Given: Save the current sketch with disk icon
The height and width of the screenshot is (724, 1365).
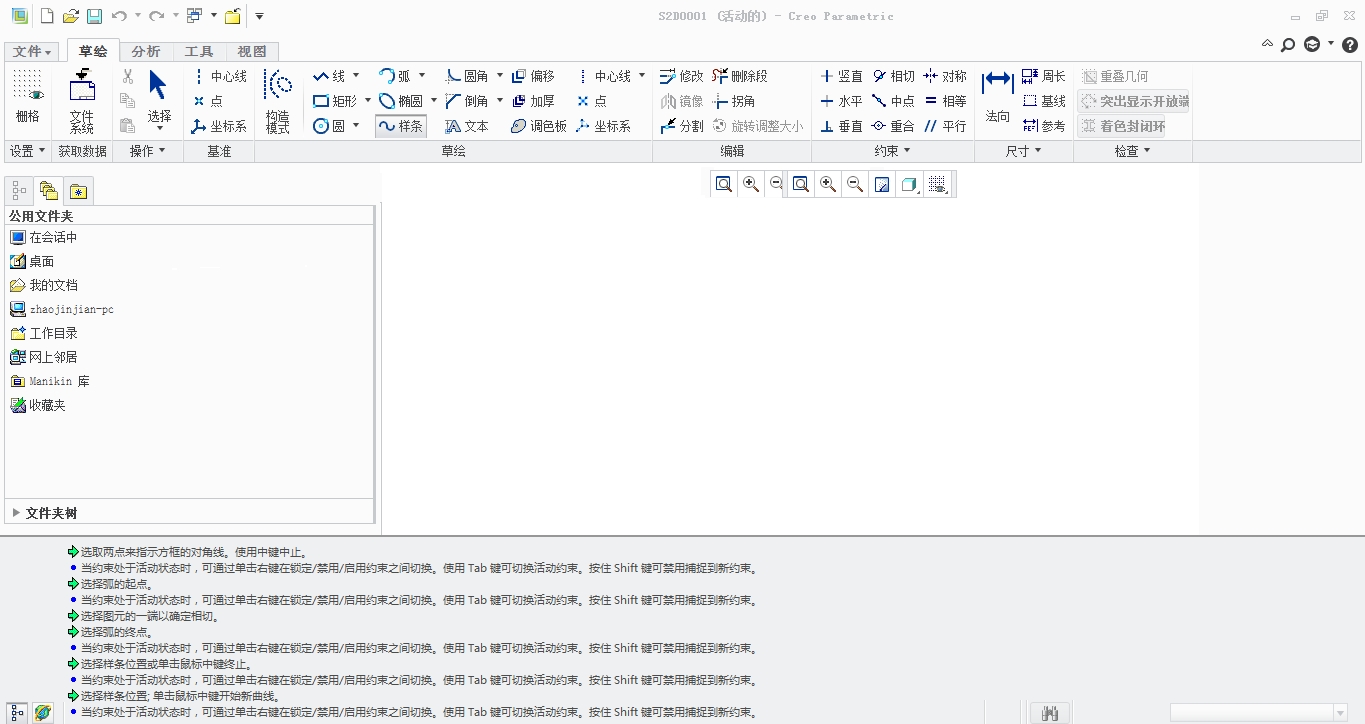Looking at the screenshot, I should tap(94, 16).
